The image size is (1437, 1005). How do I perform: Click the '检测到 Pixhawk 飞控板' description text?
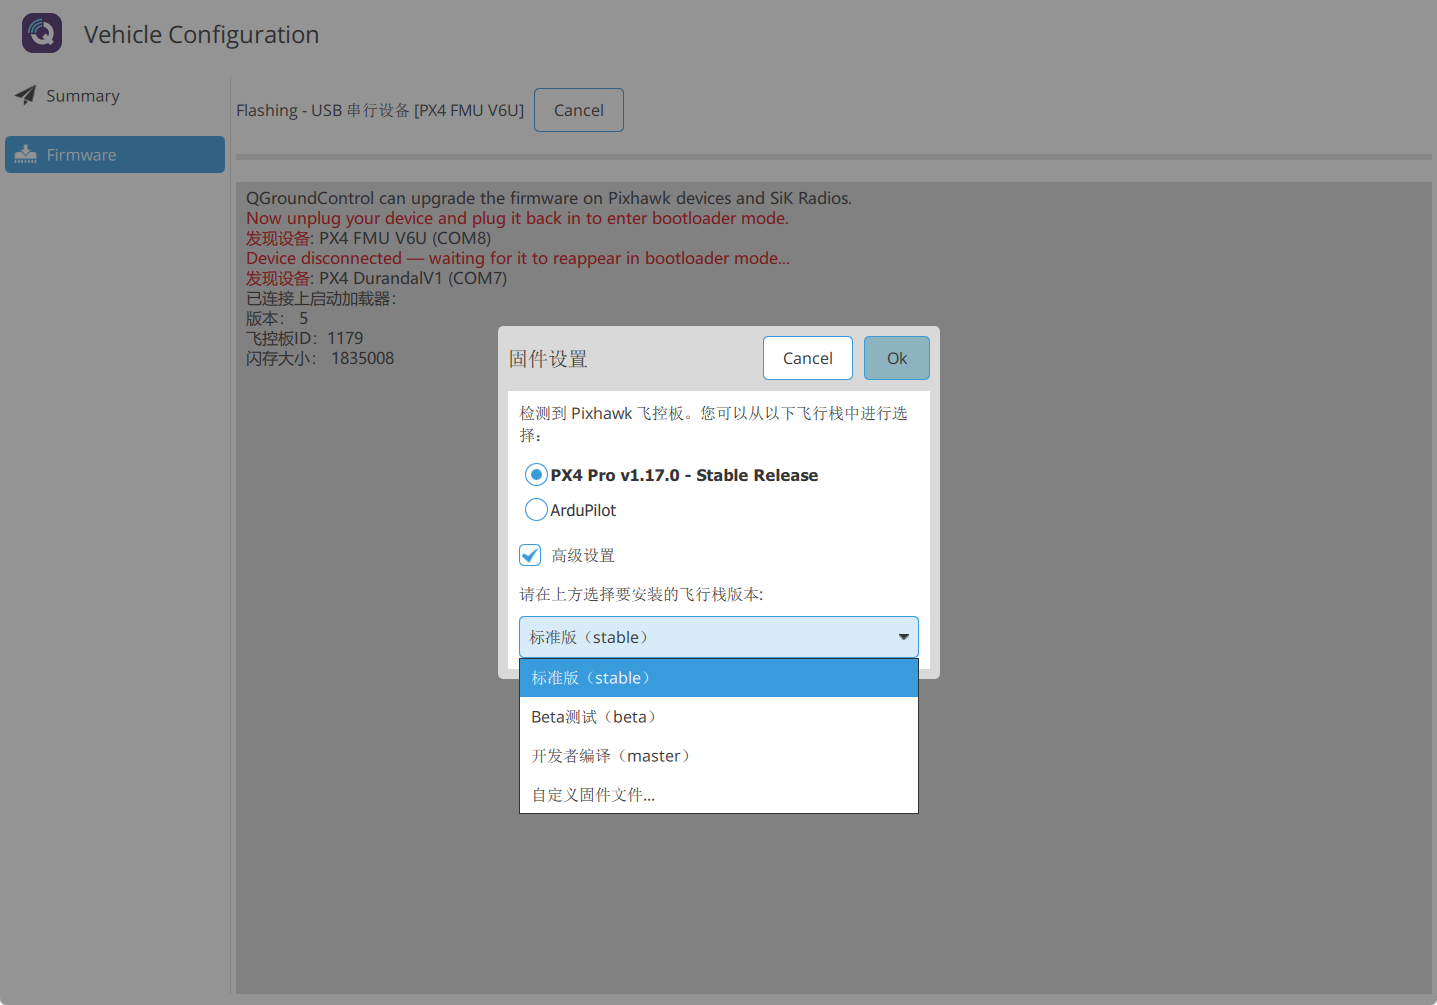714,424
